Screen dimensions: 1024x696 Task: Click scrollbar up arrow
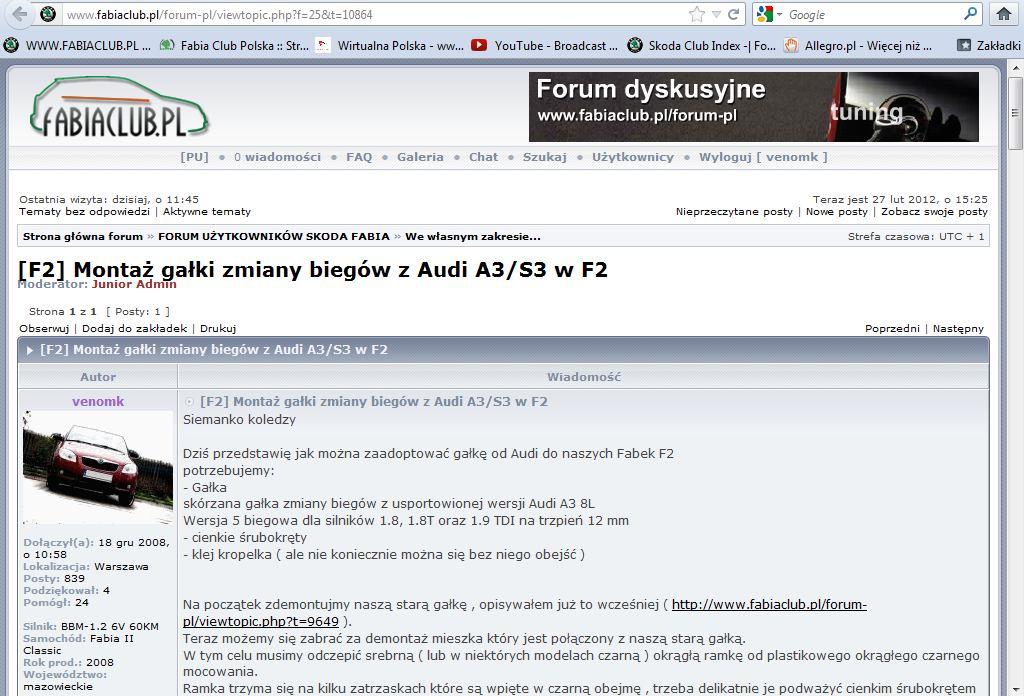coord(1016,67)
